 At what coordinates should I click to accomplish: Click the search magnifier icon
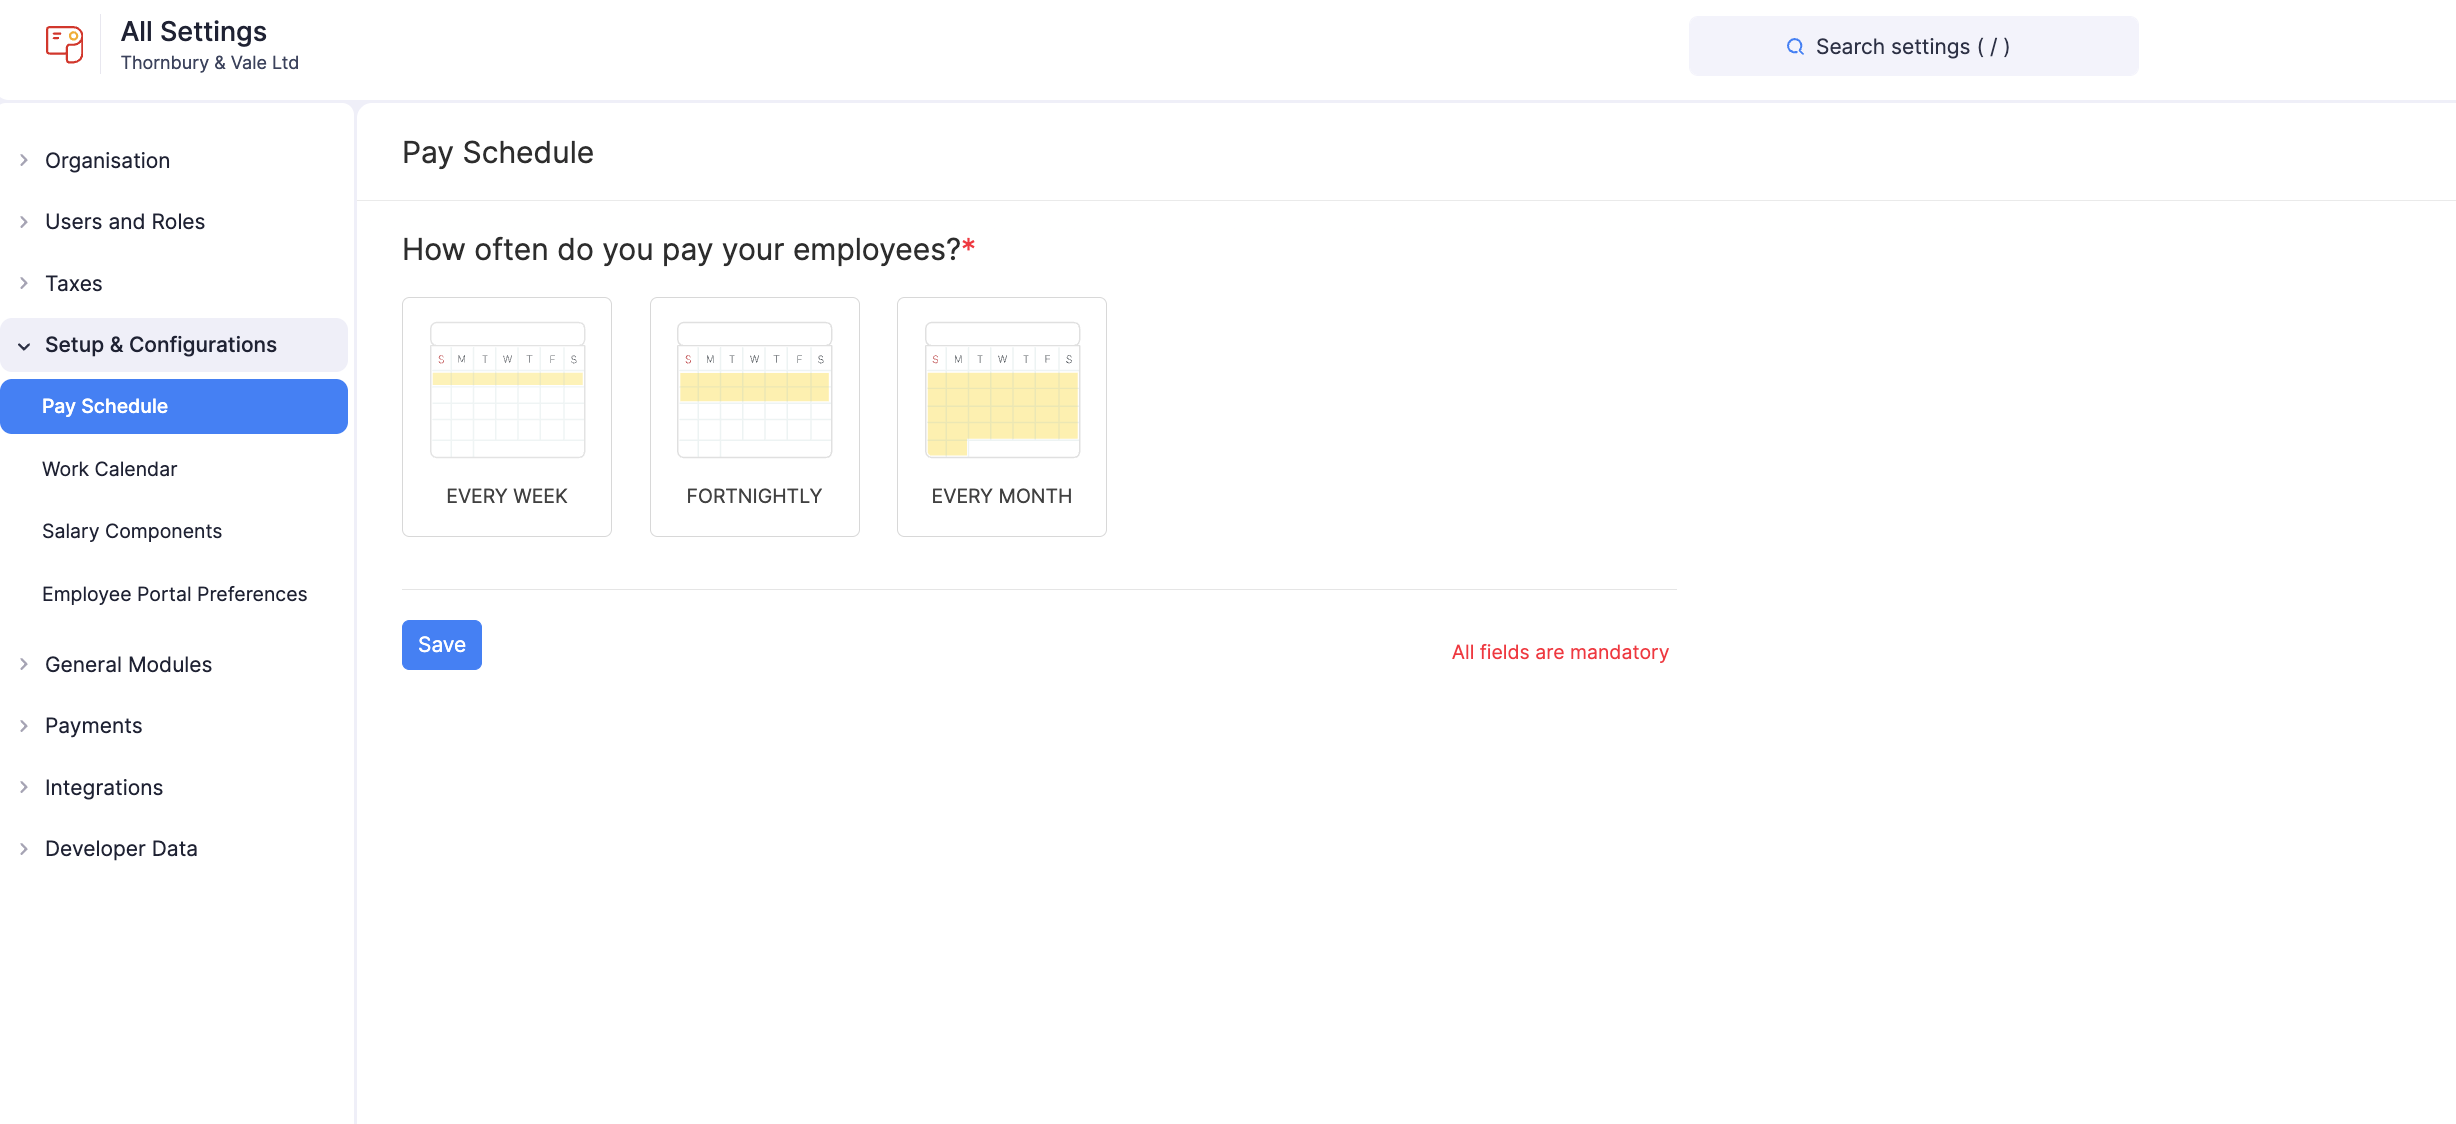pyautogui.click(x=1795, y=47)
